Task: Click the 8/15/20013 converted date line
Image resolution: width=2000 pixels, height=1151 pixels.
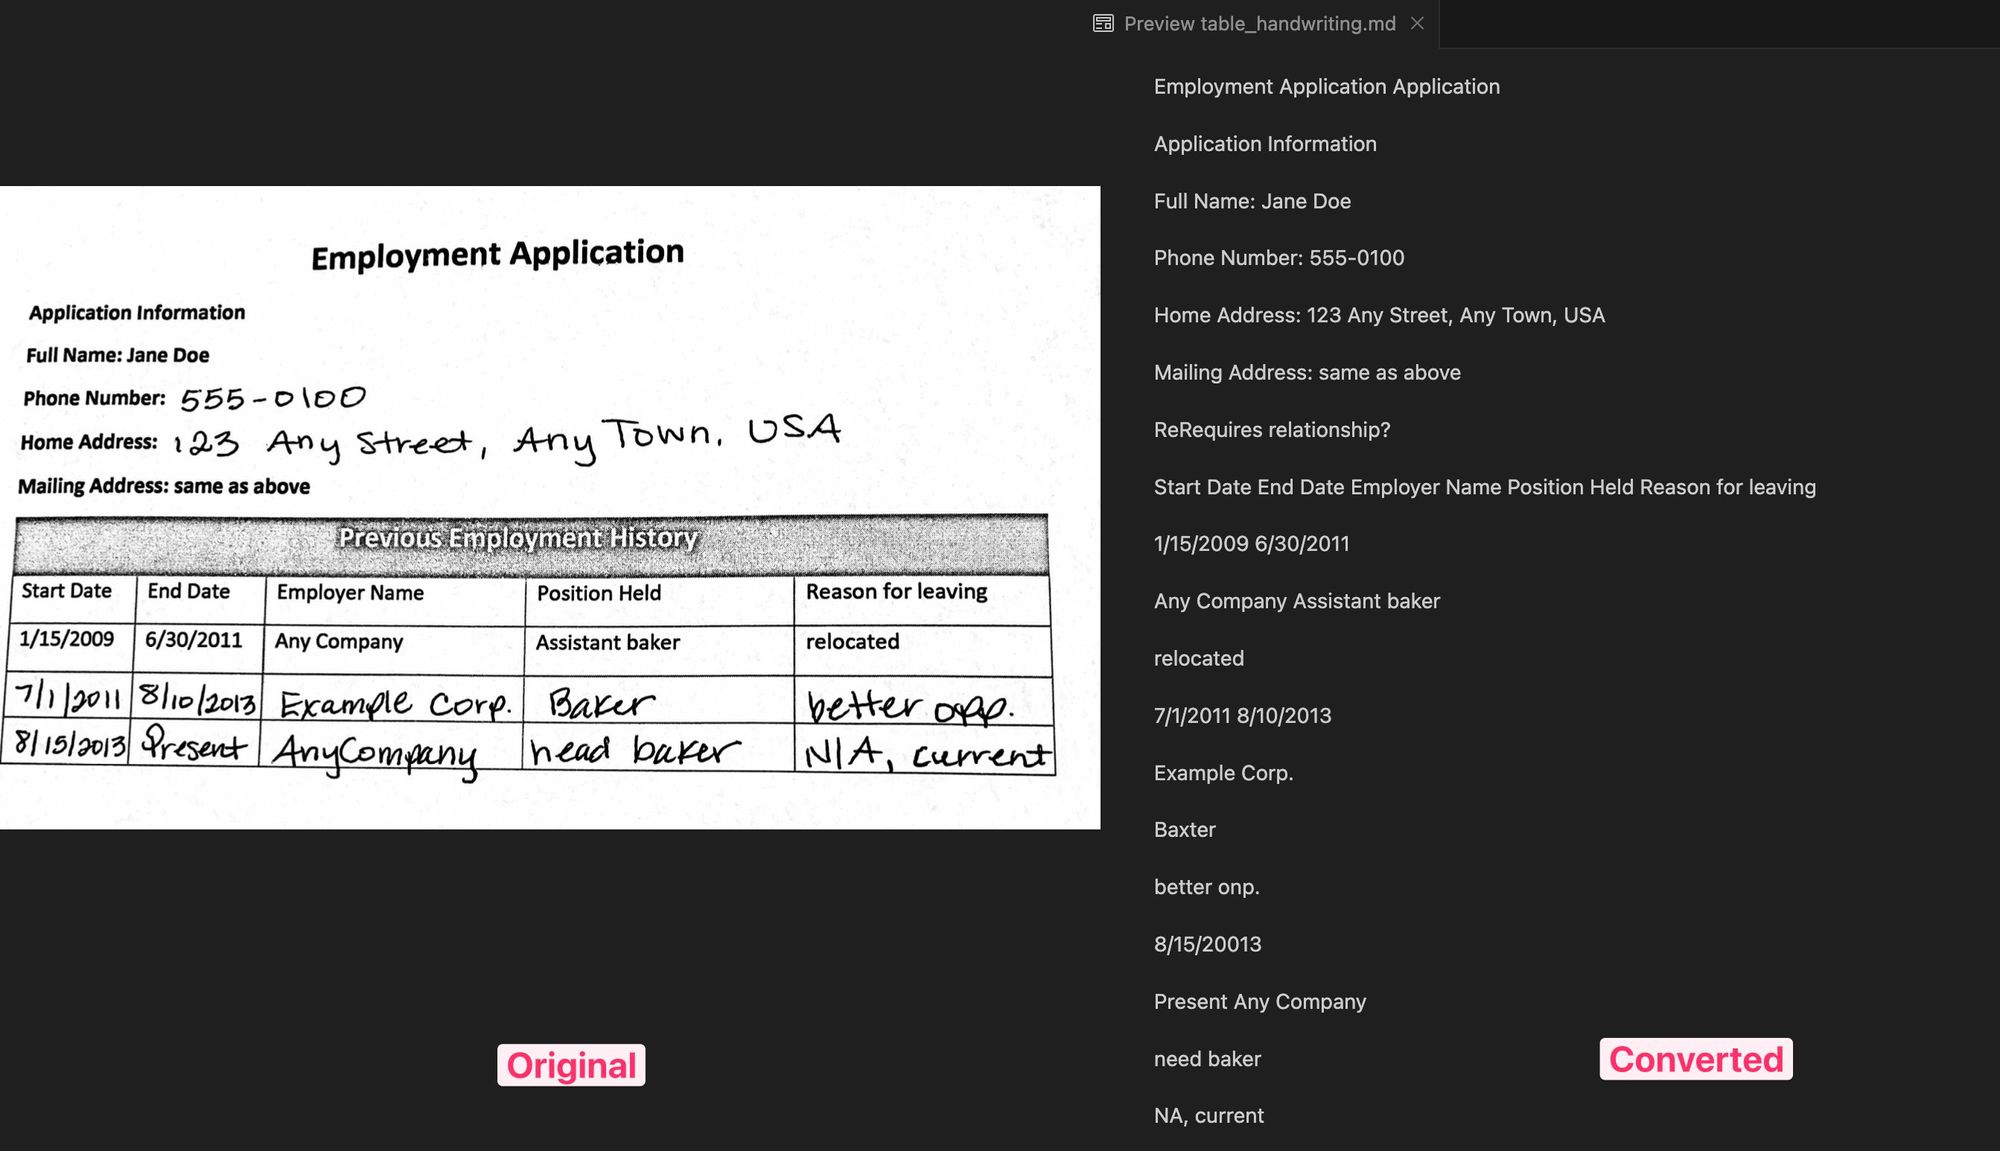Action: [x=1207, y=944]
